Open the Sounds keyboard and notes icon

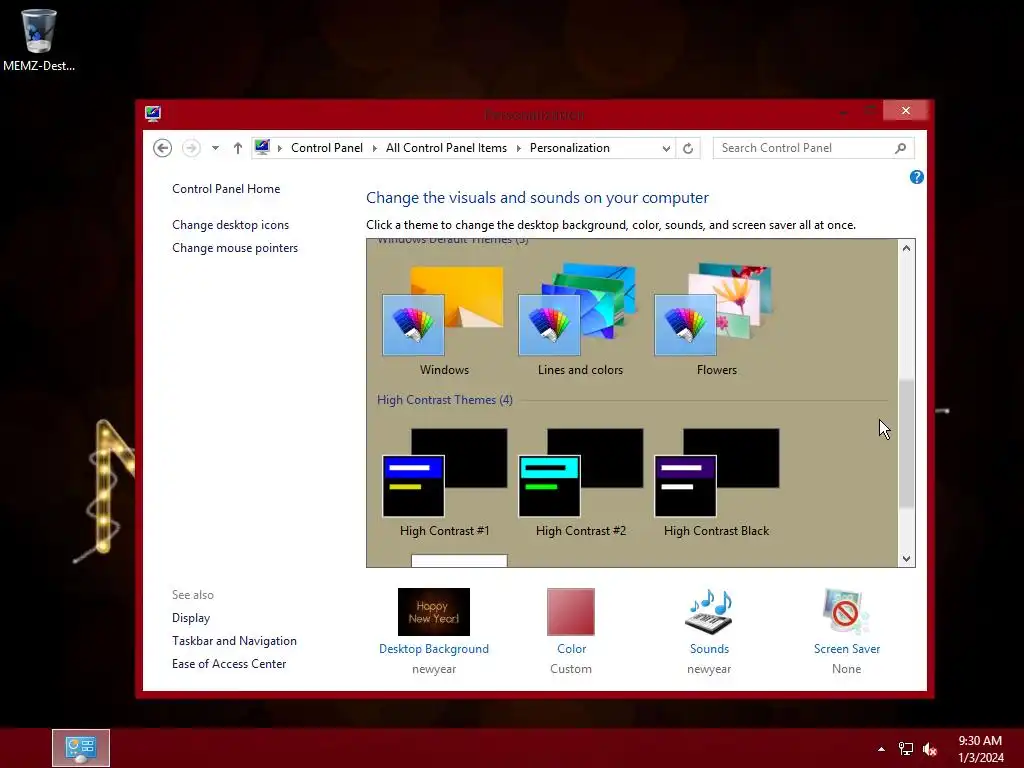[x=709, y=612]
